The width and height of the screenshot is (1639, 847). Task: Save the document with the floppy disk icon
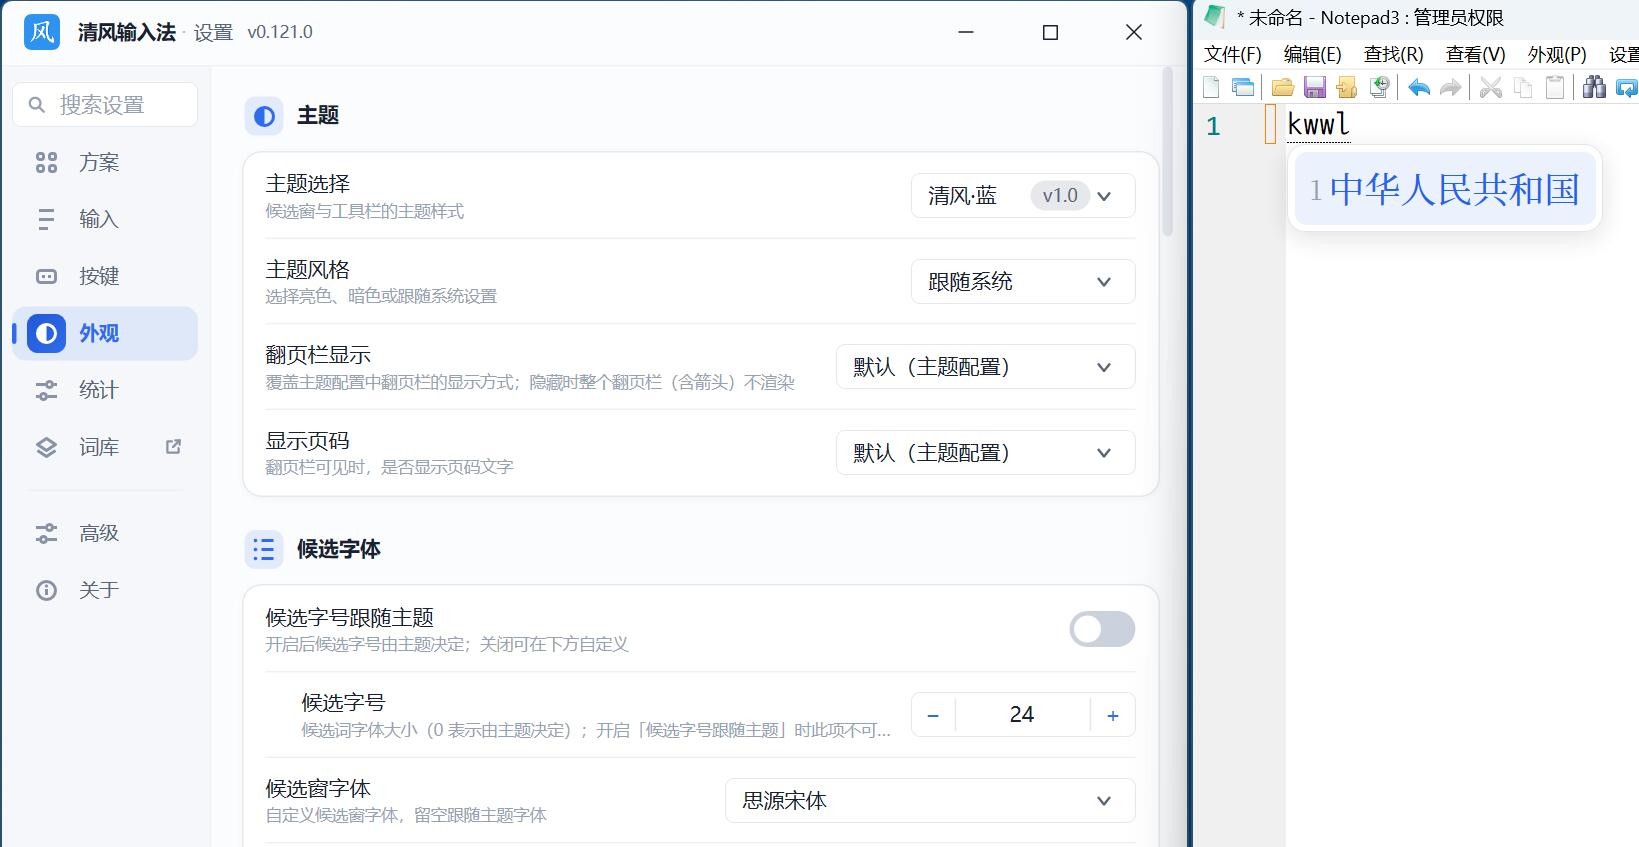click(x=1315, y=88)
